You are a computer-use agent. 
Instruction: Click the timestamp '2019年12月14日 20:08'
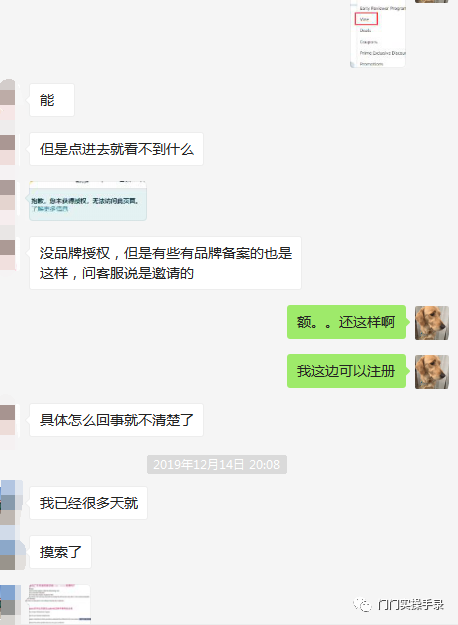click(217, 464)
